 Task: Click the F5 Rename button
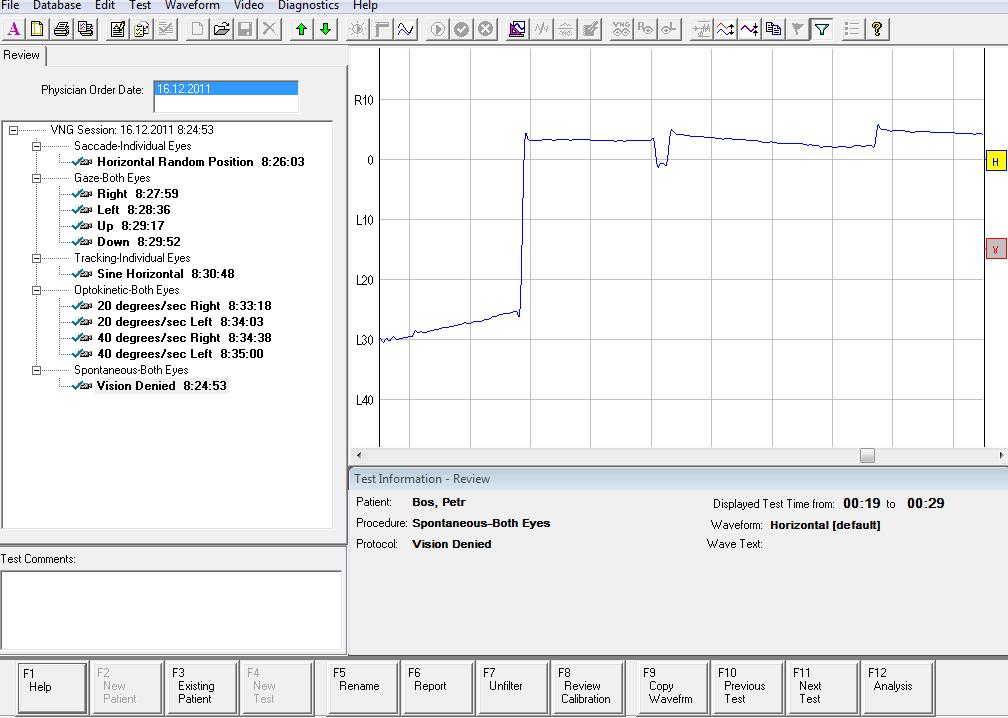coord(363,688)
